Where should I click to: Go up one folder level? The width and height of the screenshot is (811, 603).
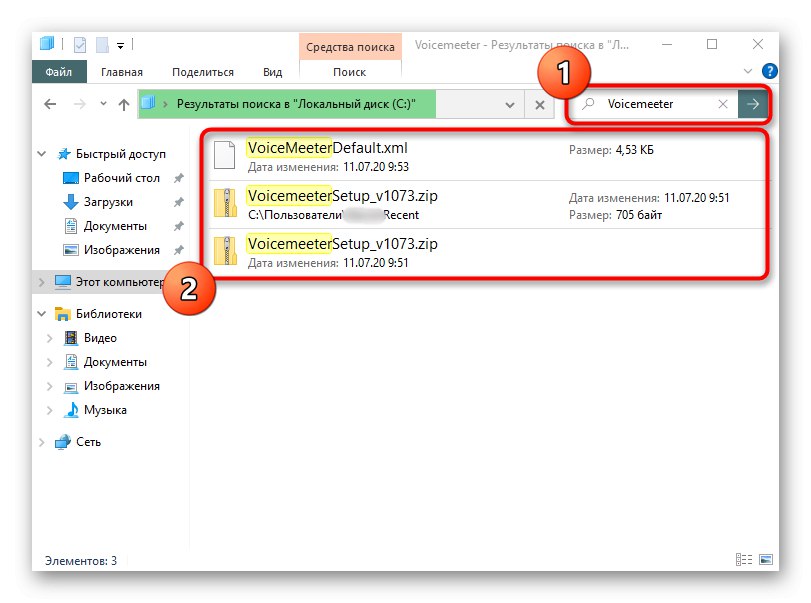124,104
